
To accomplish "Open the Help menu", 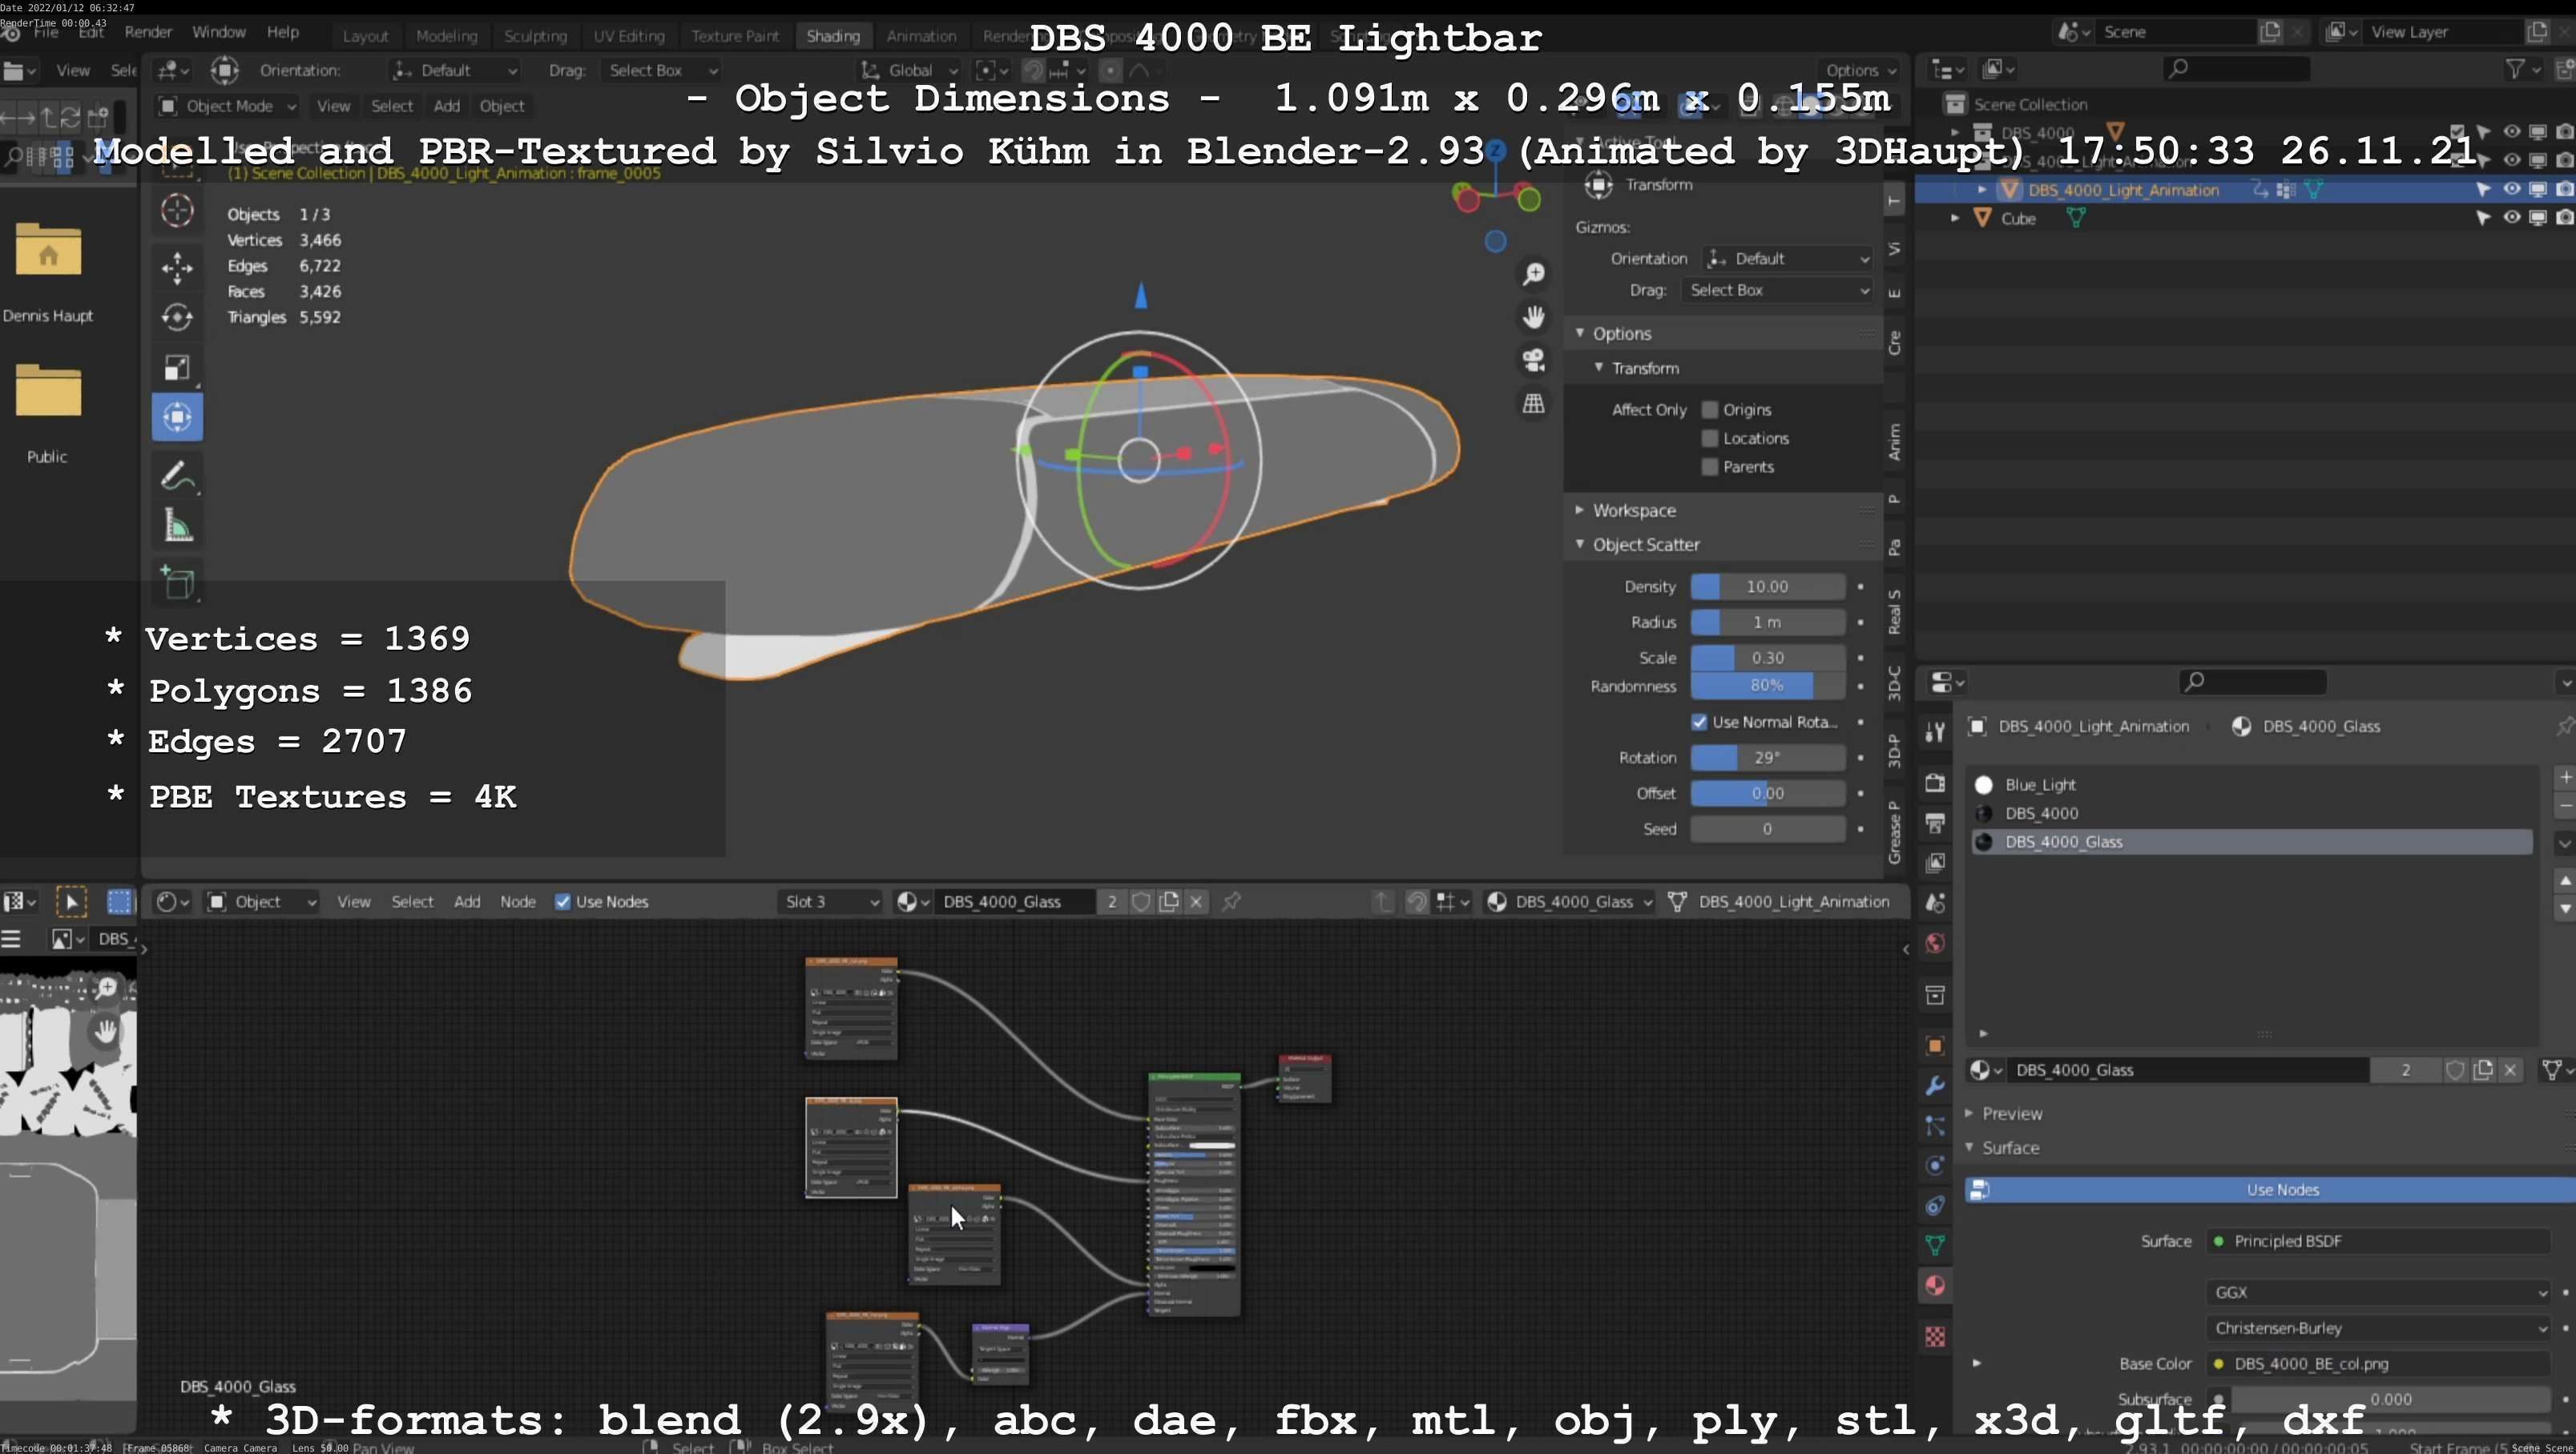I will 282,32.
